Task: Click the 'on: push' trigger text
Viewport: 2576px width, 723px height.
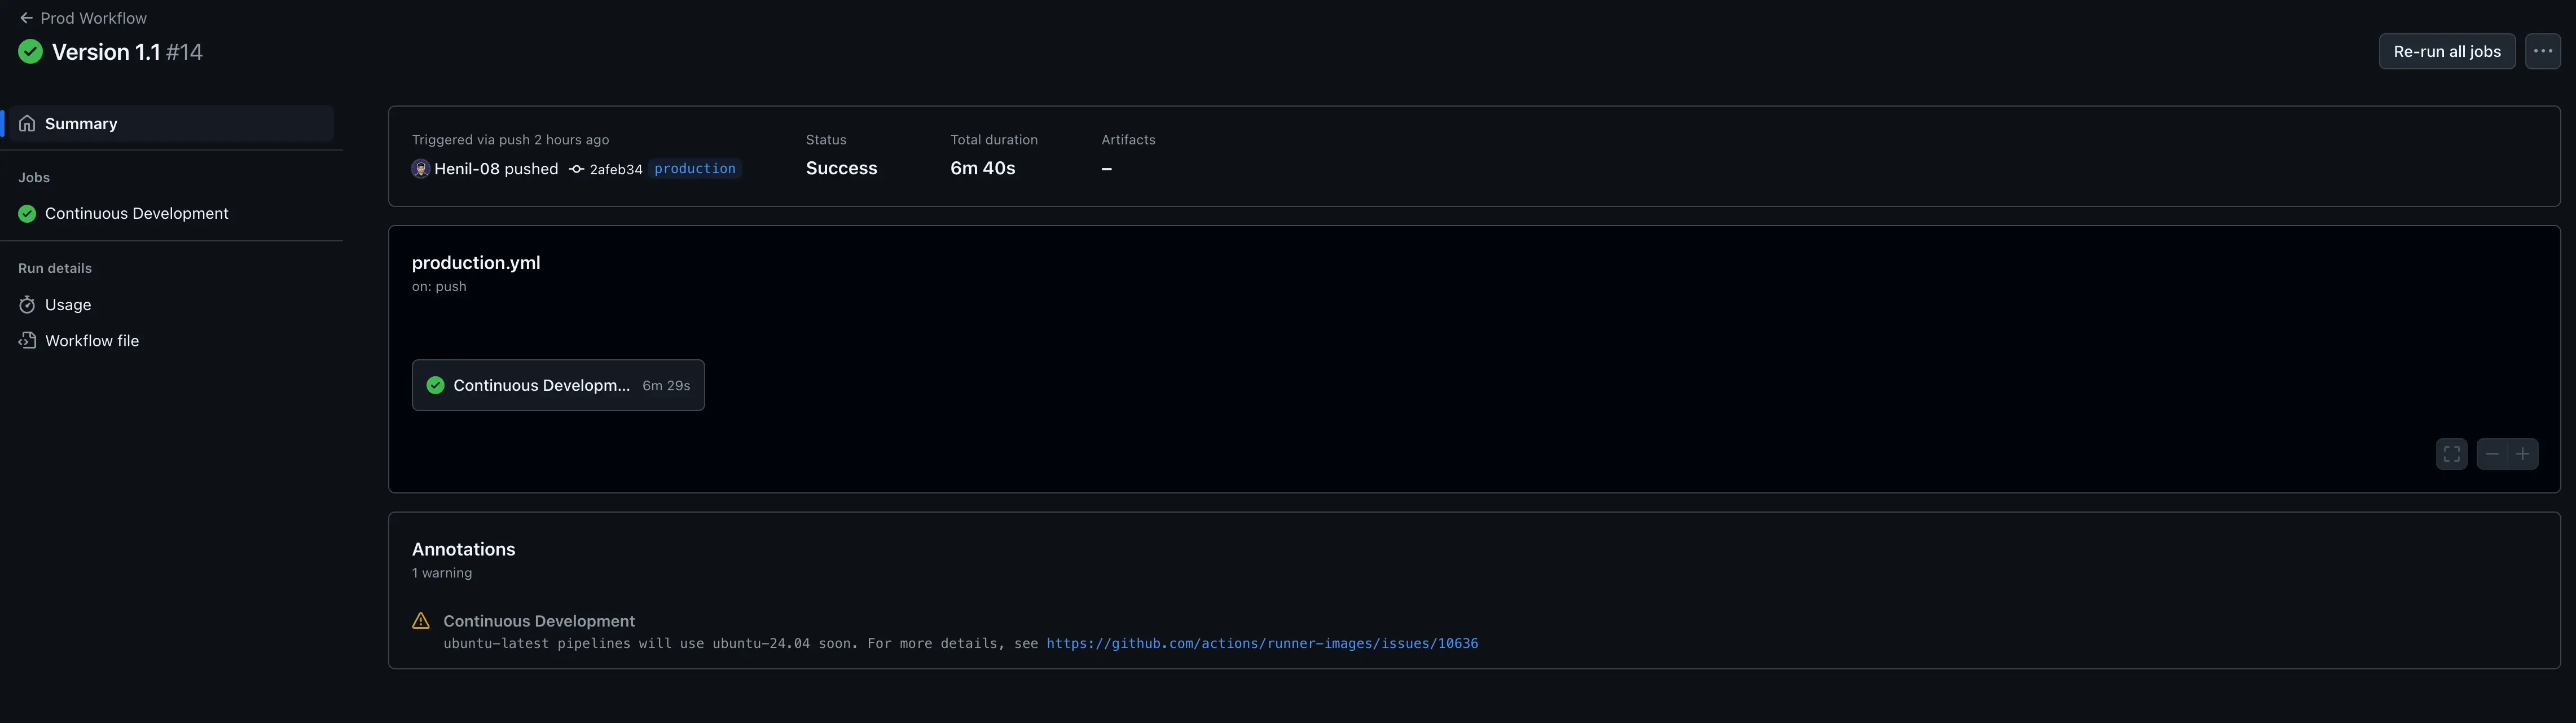Action: pos(439,287)
